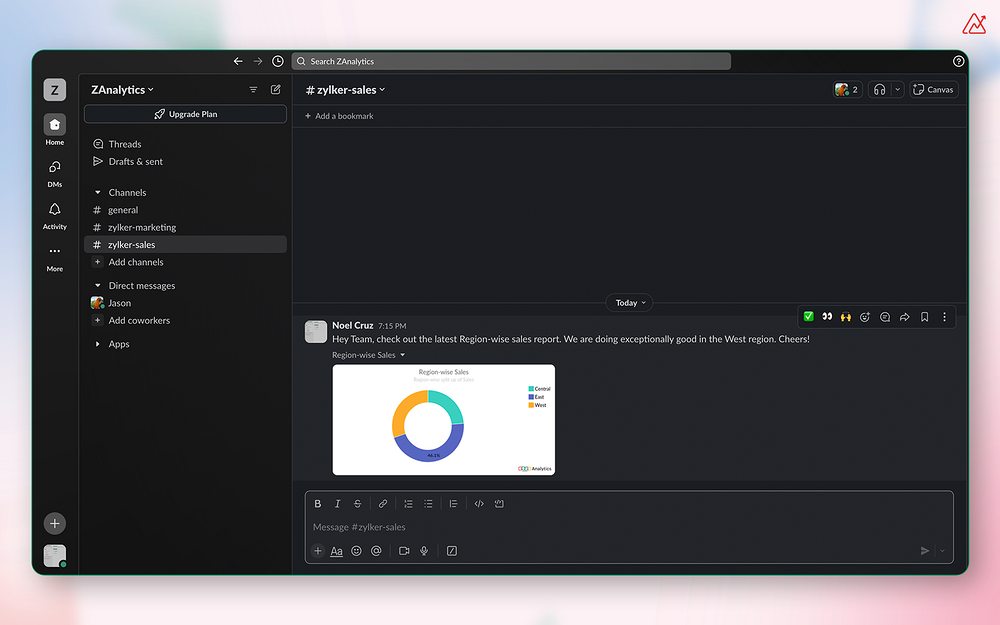Open Noel Cruz's name link
Viewport: 1000px width, 625px height.
pos(353,325)
